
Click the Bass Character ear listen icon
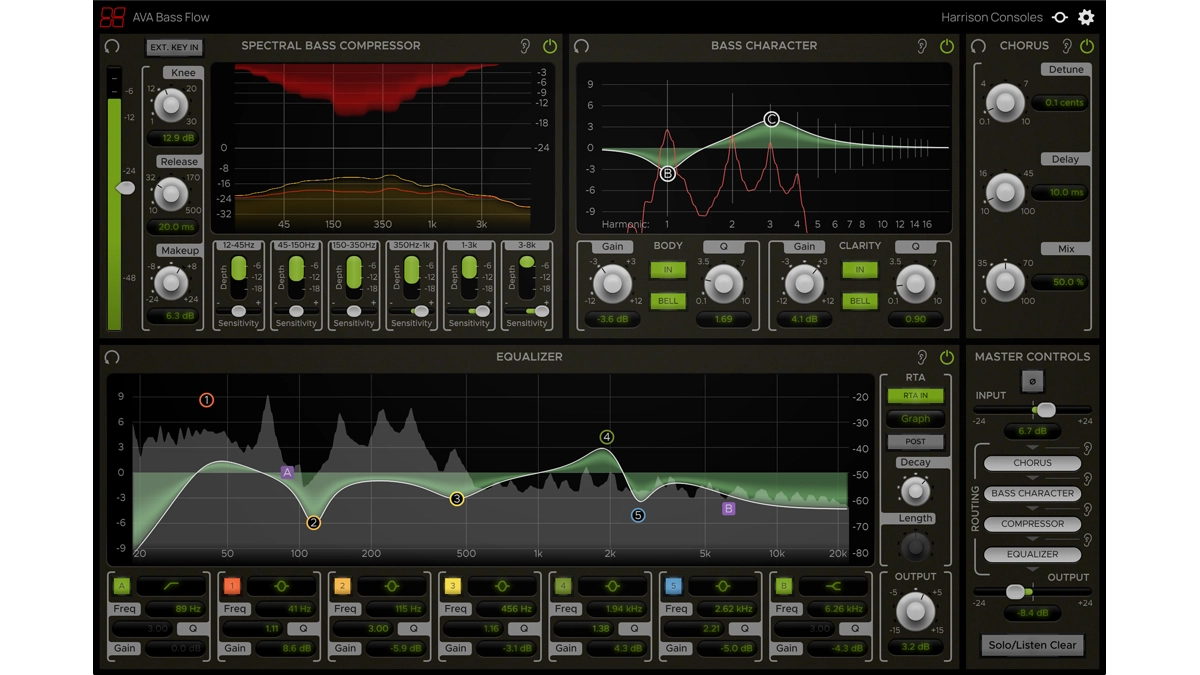click(x=922, y=46)
